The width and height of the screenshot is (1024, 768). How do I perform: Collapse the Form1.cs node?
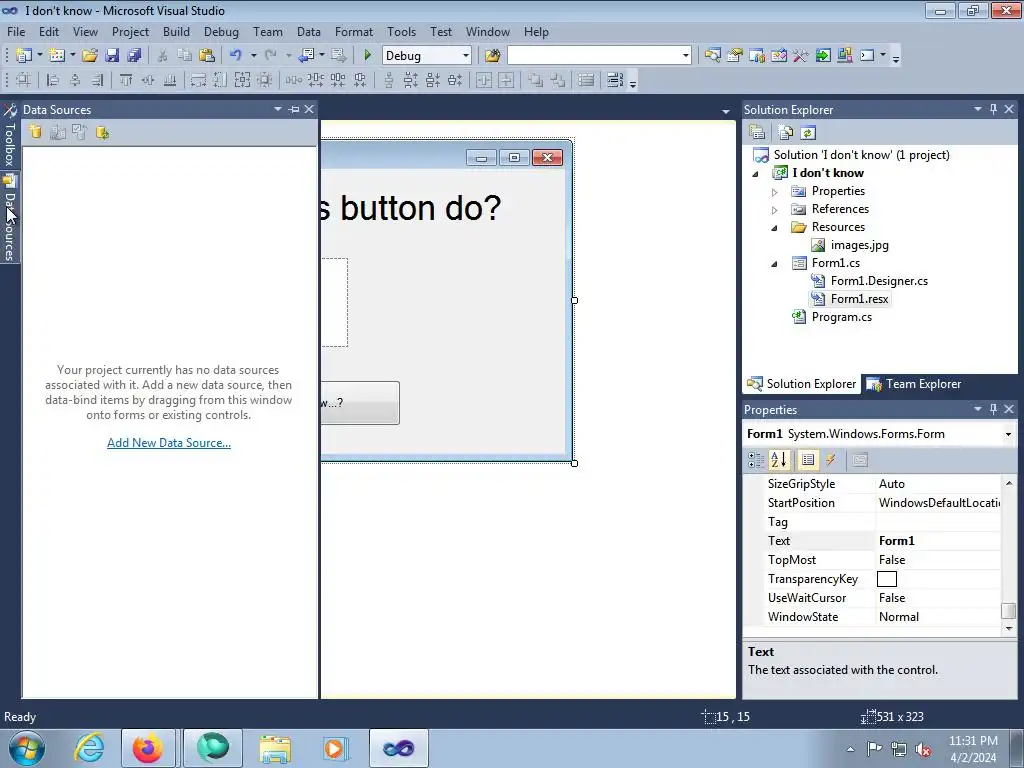pos(775,264)
